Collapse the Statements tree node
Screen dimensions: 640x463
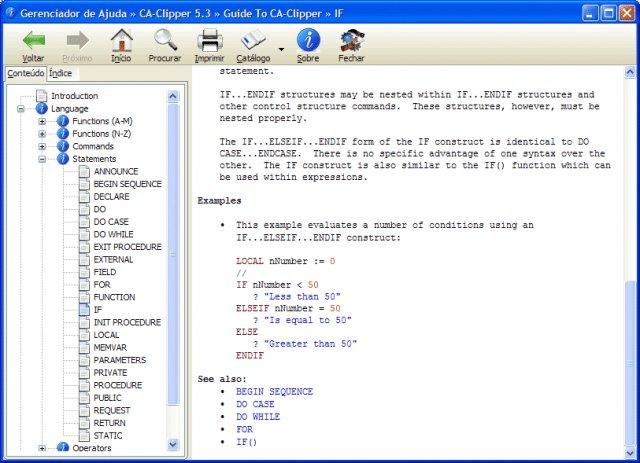(x=42, y=159)
